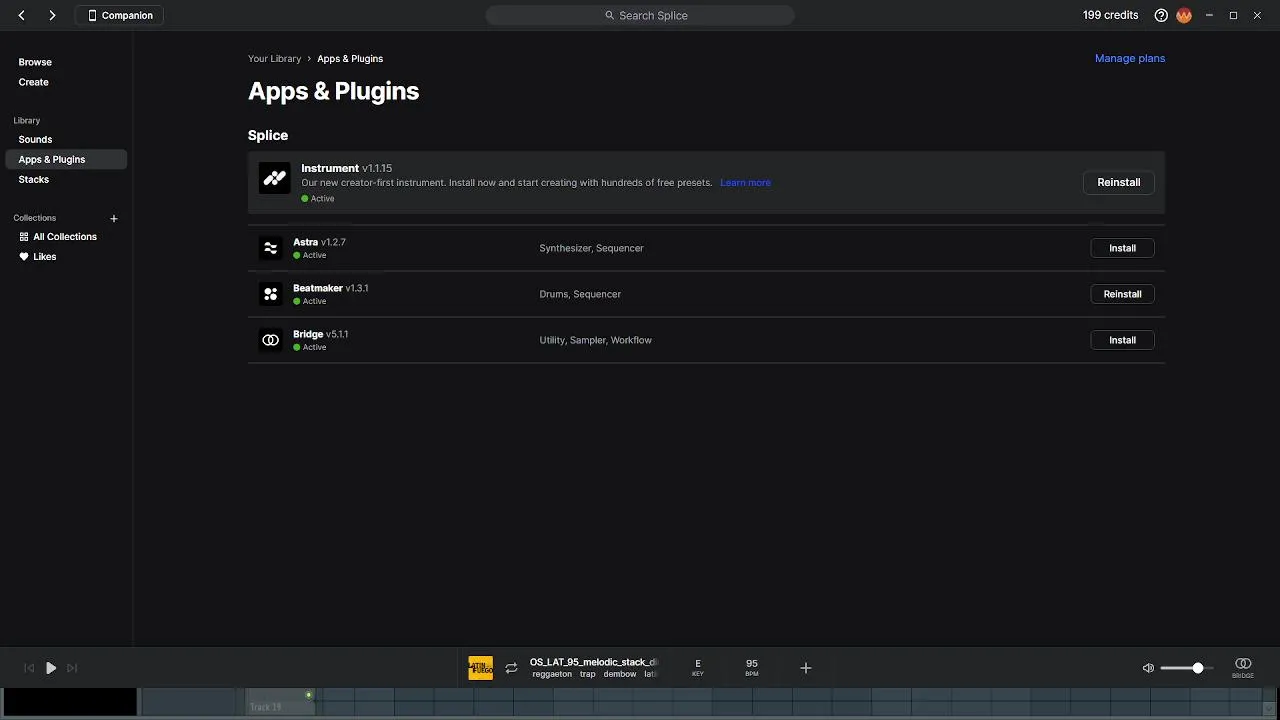Click the Instrument plugin logo
The width and height of the screenshot is (1280, 720).
point(274,178)
